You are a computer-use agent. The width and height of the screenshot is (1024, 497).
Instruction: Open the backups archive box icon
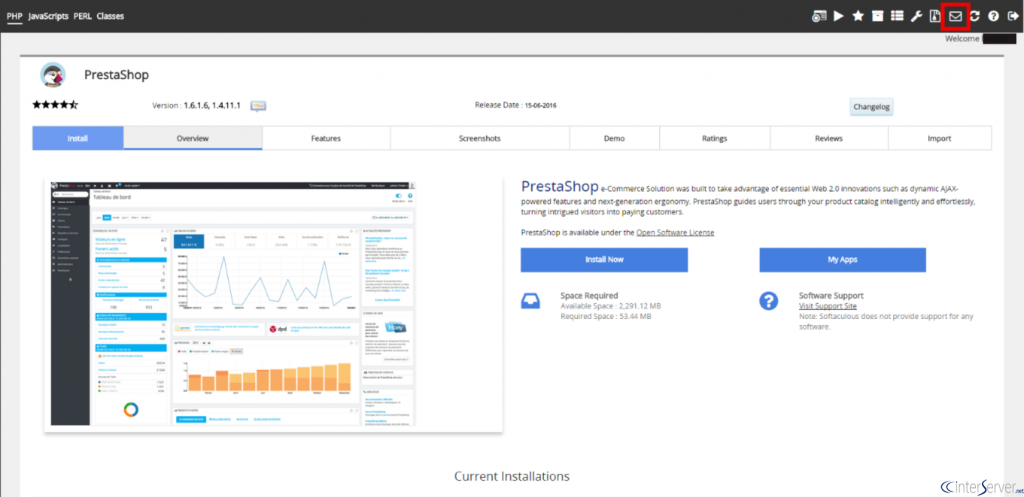877,16
